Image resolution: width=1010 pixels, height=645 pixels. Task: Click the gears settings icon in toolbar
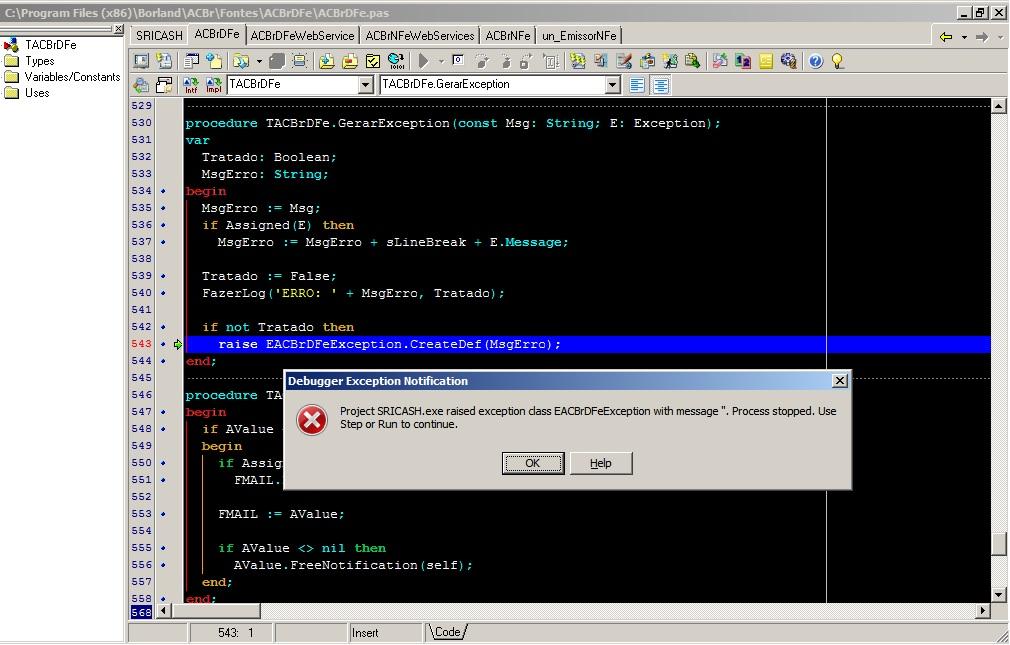coord(788,61)
